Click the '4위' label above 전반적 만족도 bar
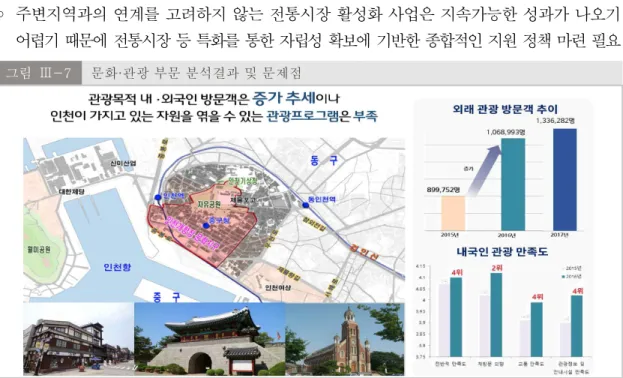Image resolution: width=623 pixels, height=378 pixels. point(457,272)
